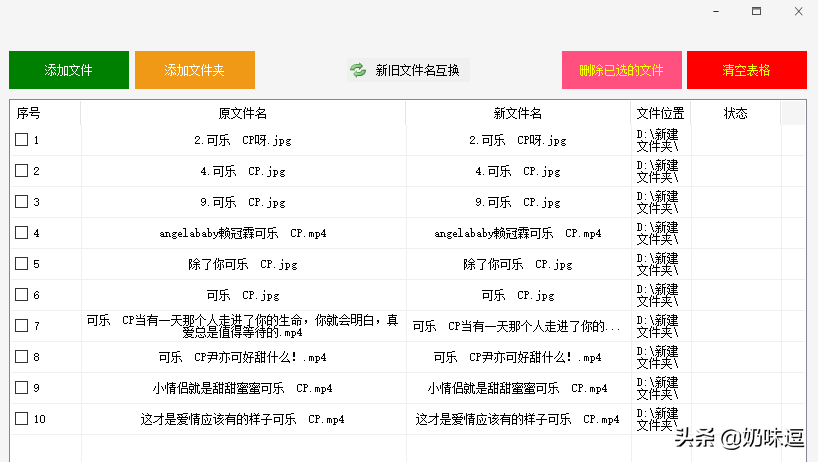This screenshot has width=818, height=462.
Task: Click the 文件位置 column header
Action: pyautogui.click(x=660, y=113)
